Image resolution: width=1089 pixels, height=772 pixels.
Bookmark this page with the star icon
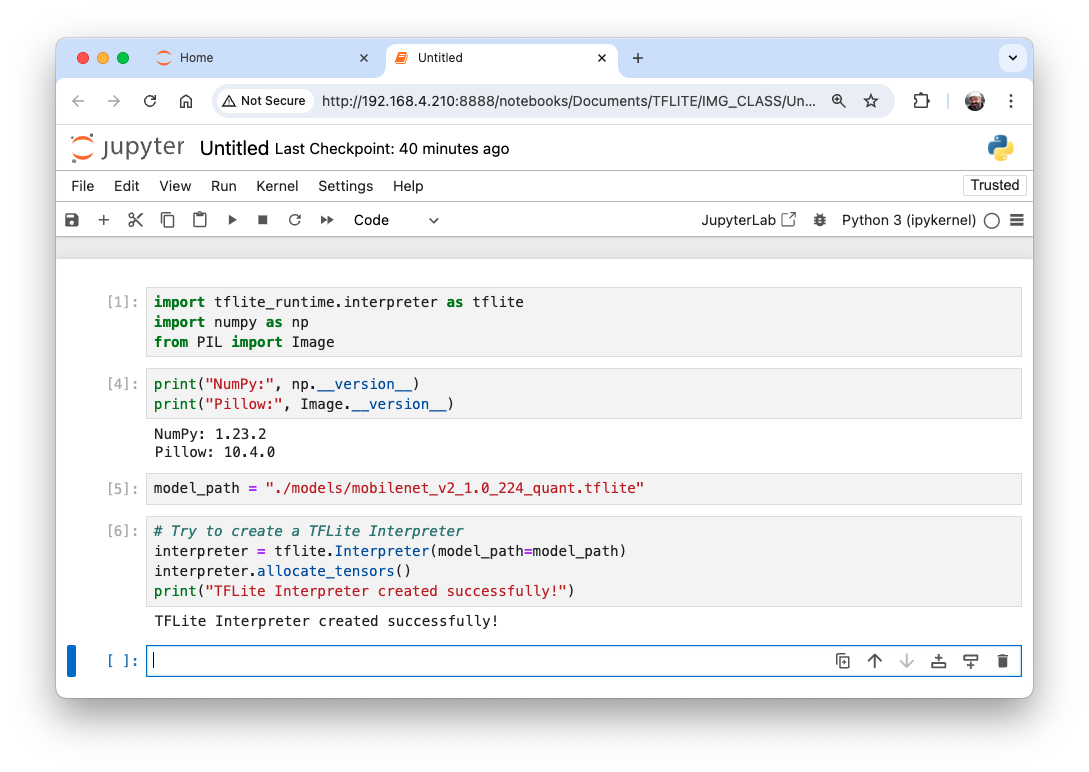(871, 101)
